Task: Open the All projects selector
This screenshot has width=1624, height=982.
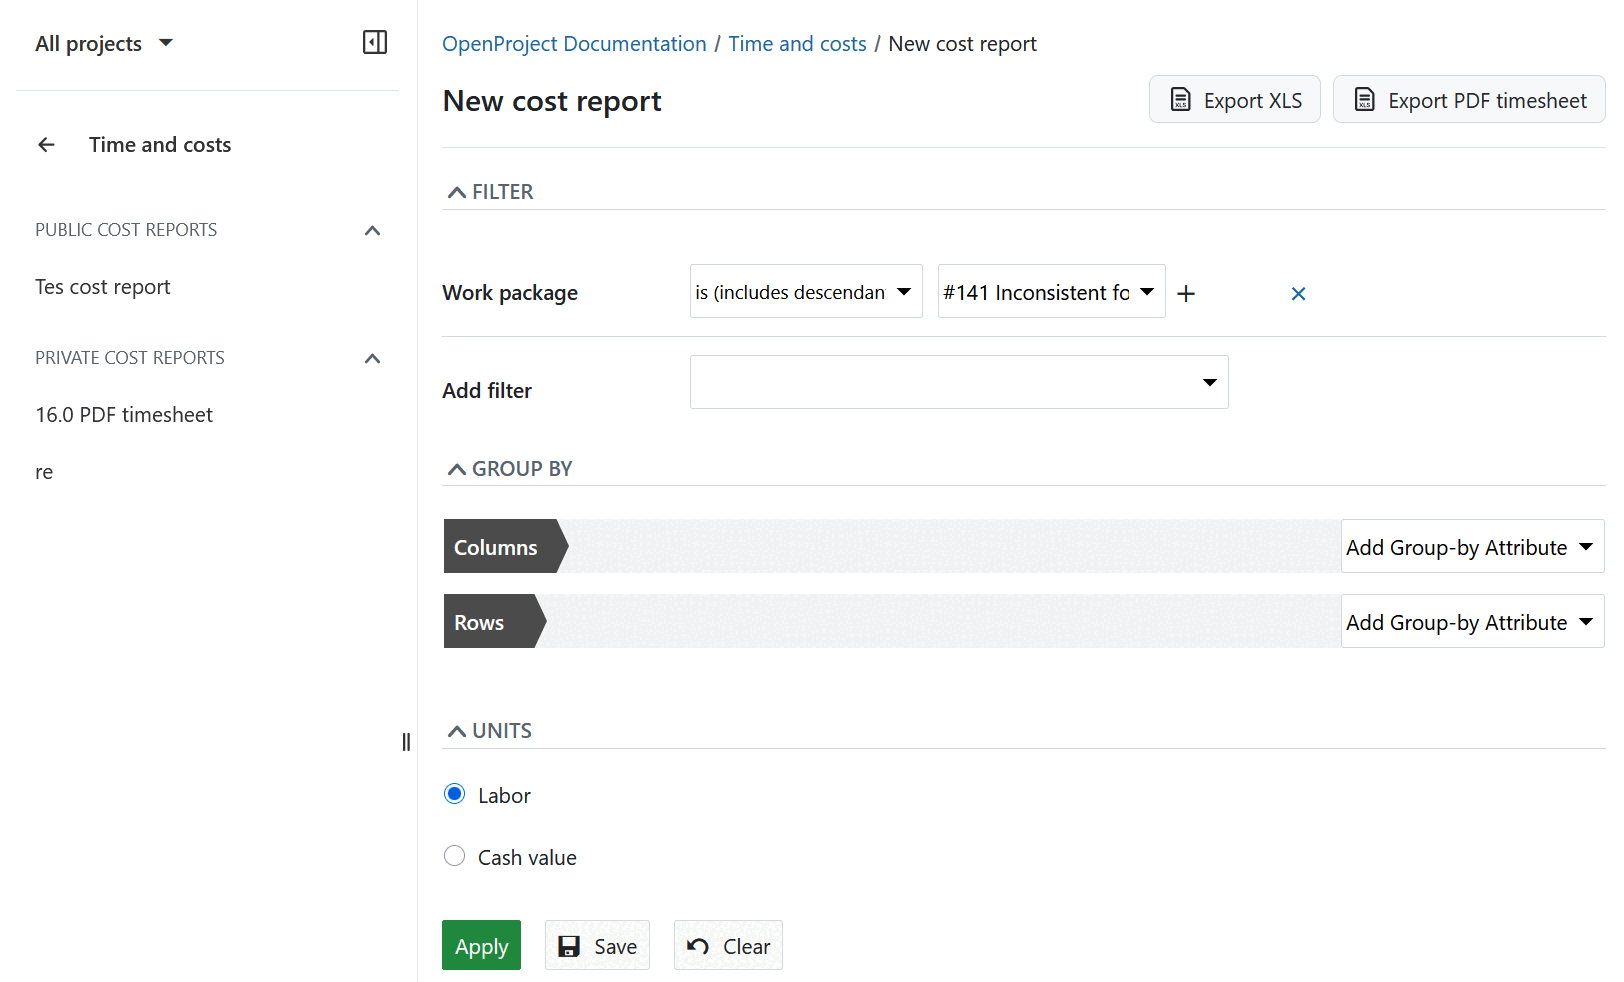Action: point(104,42)
